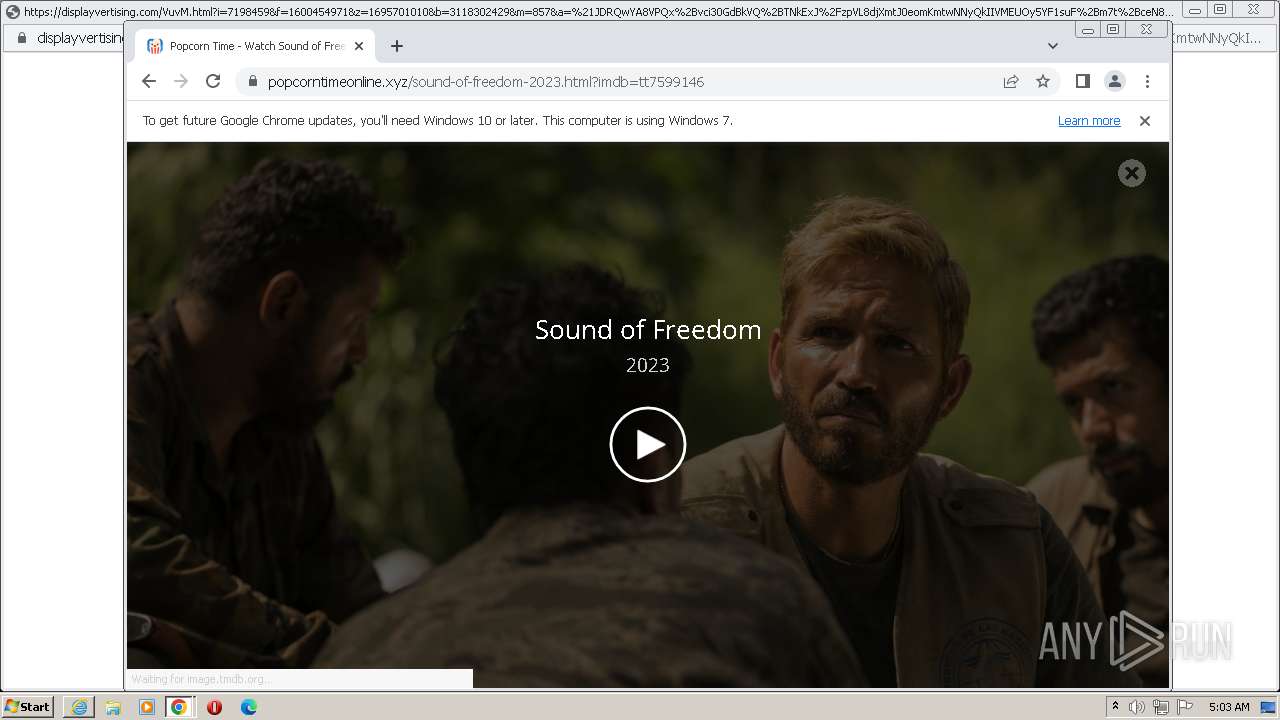The image size is (1280, 720).
Task: Play the Sound of Freedom video
Action: [x=647, y=444]
